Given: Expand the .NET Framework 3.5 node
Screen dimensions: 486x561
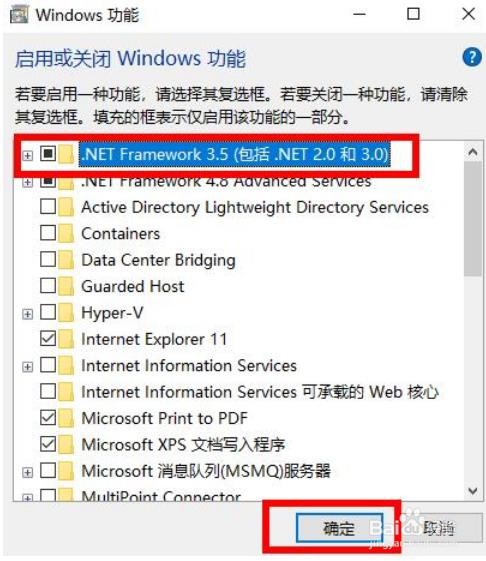Looking at the screenshot, I should tap(28, 156).
